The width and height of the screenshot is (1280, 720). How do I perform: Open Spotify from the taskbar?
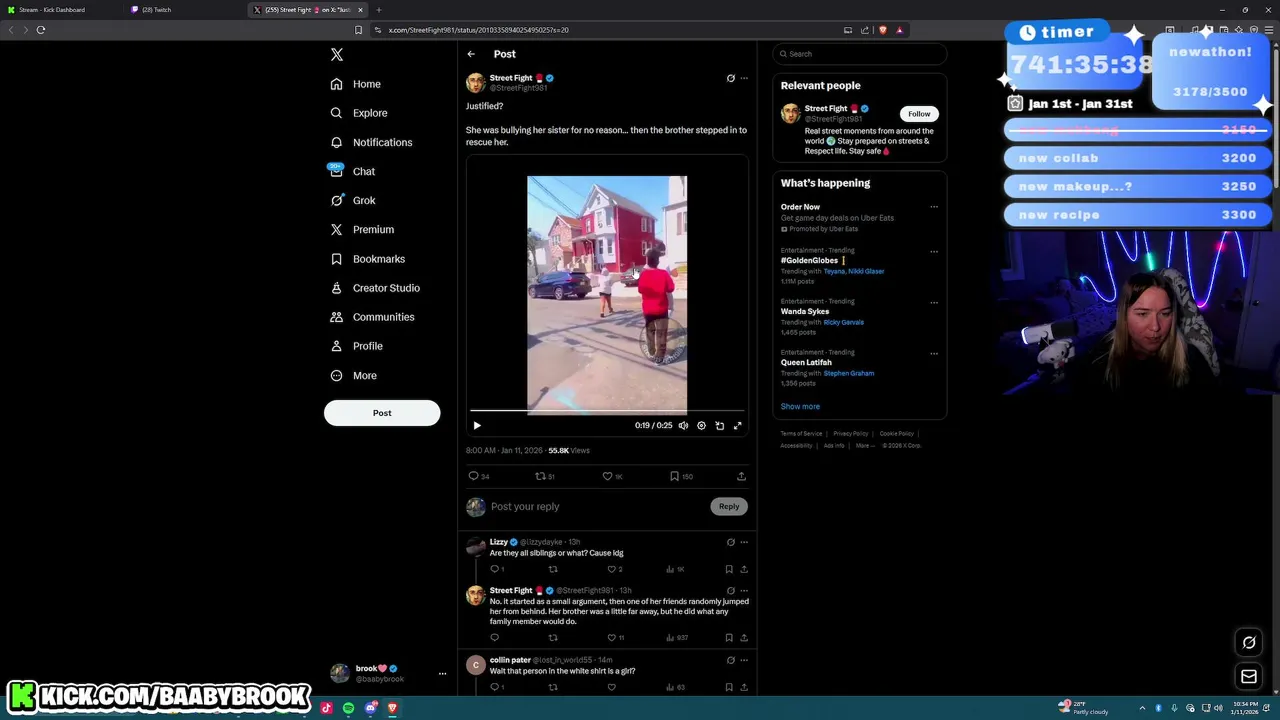(x=348, y=708)
